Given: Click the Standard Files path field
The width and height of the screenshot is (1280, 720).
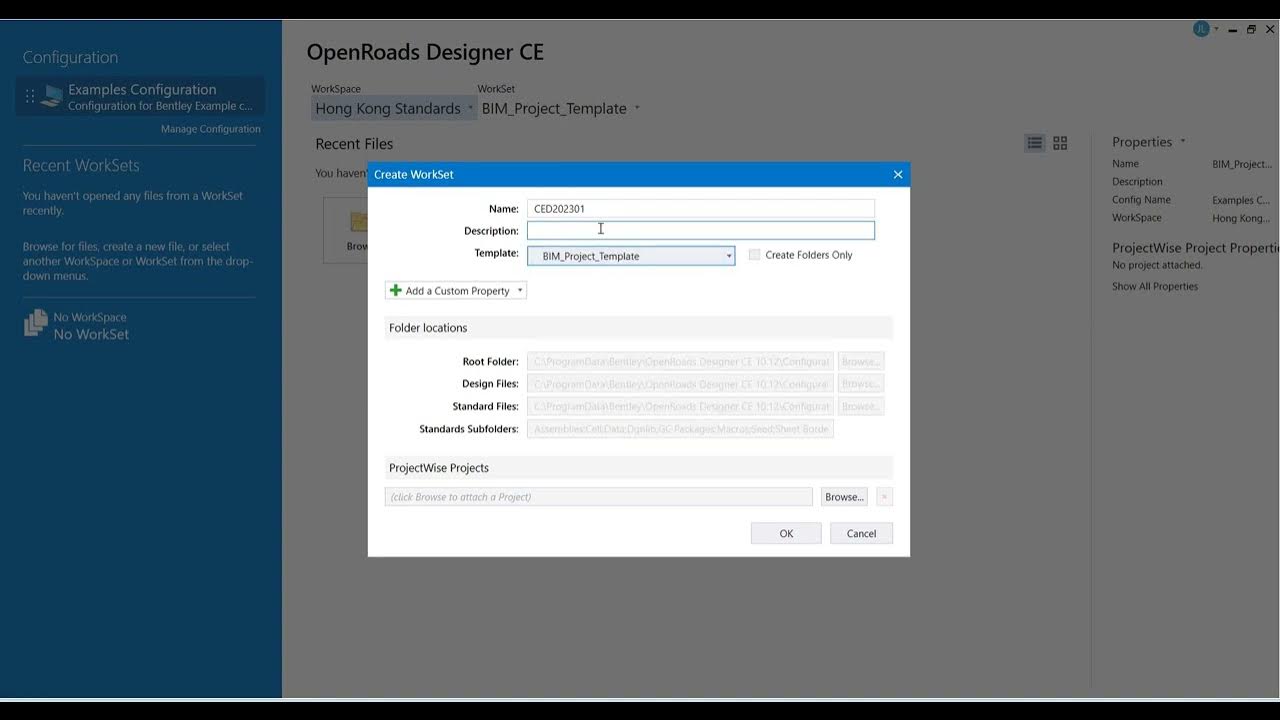Looking at the screenshot, I should click(680, 406).
